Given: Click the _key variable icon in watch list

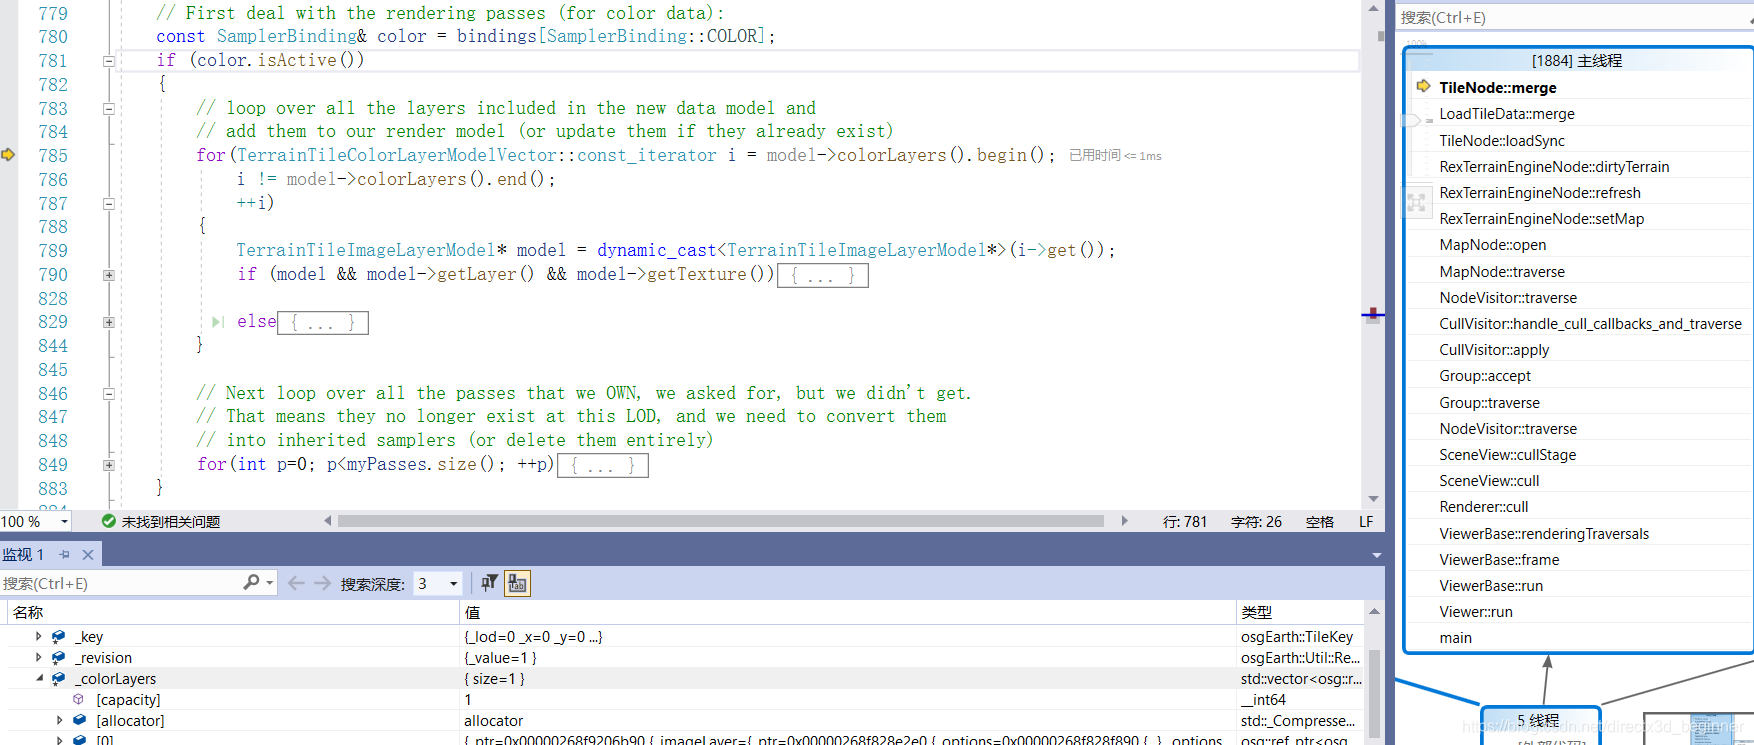Looking at the screenshot, I should [59, 637].
